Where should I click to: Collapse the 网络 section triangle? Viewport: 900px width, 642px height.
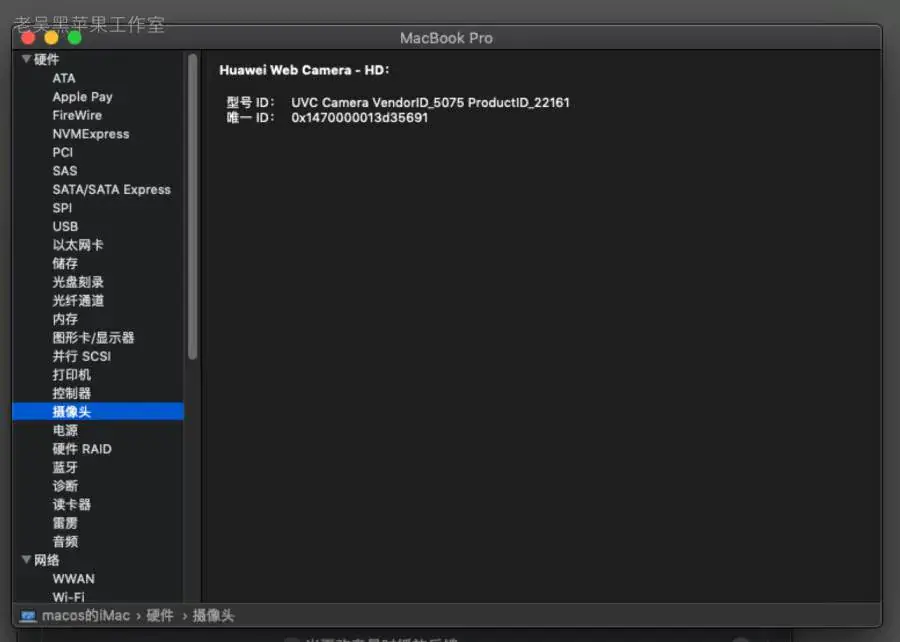click(x=26, y=560)
